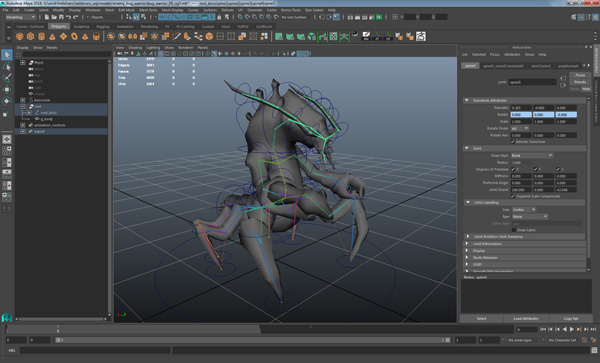600x363 pixels.
Task: Click the Save Scene icon
Action: click(61, 17)
